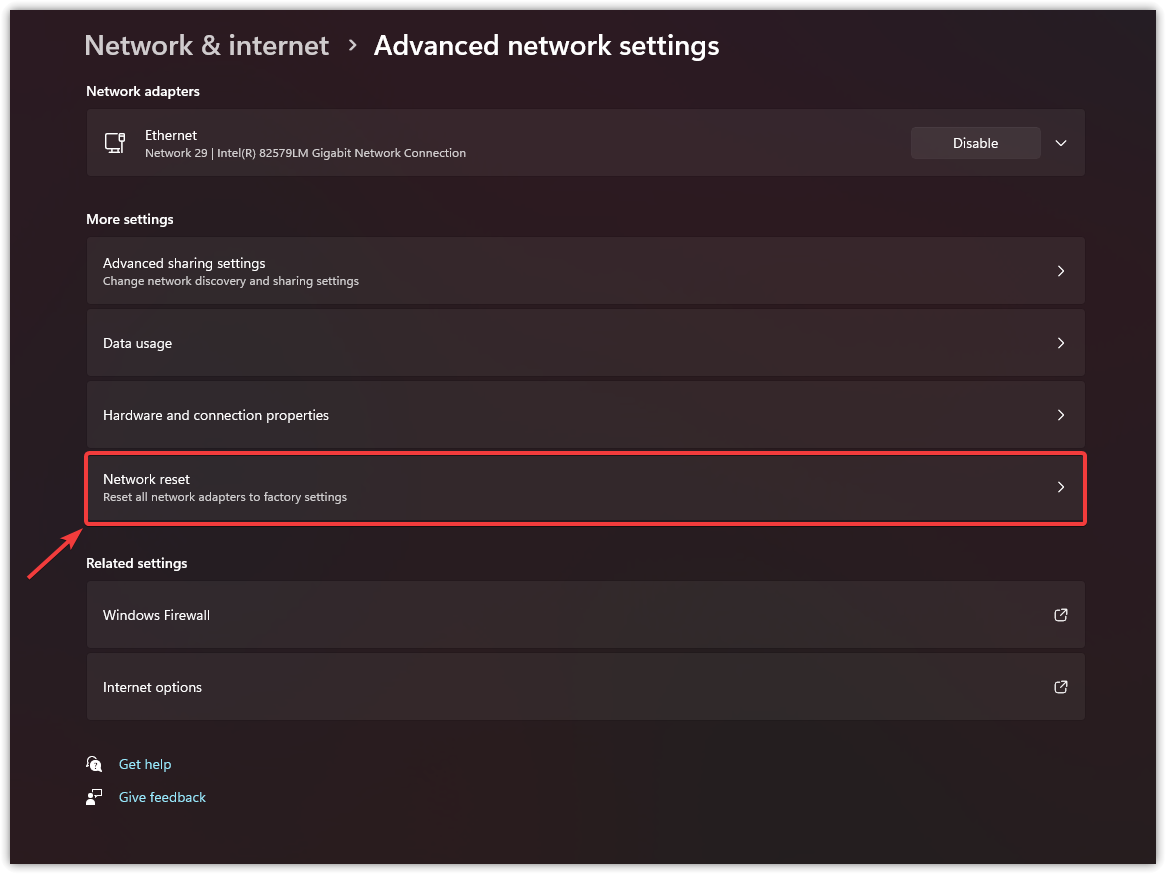The width and height of the screenshot is (1166, 874).
Task: Disable the Ethernet network adapter
Action: point(975,143)
